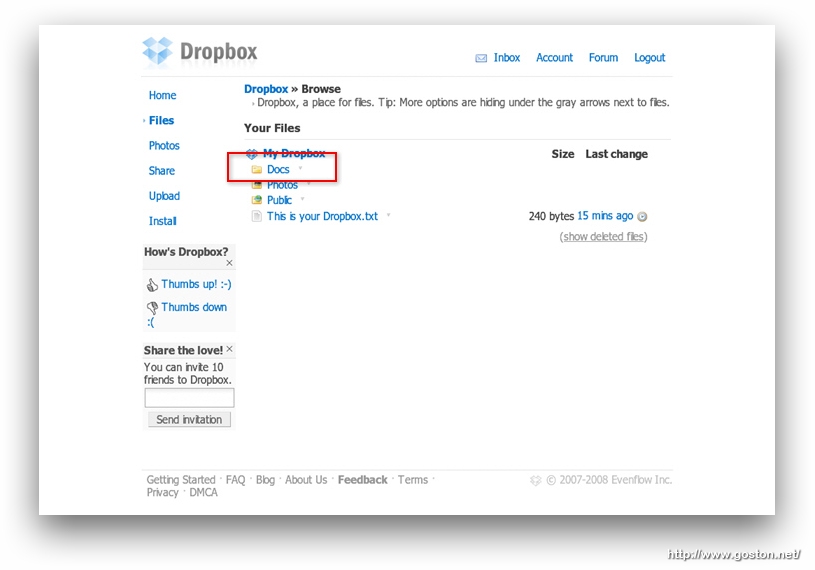Viewport: 815px width, 570px height.
Task: Open the My Dropbox root folder link
Action: (294, 153)
